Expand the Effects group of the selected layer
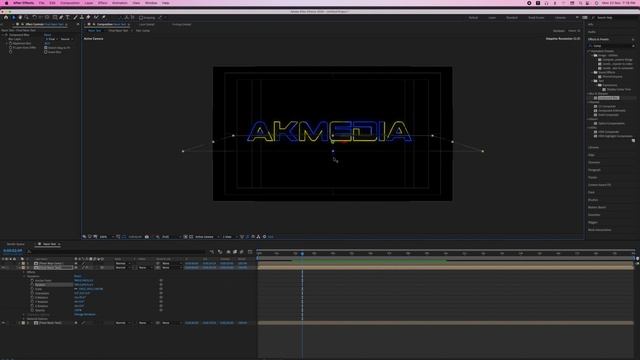The width and height of the screenshot is (640, 360). 24,272
